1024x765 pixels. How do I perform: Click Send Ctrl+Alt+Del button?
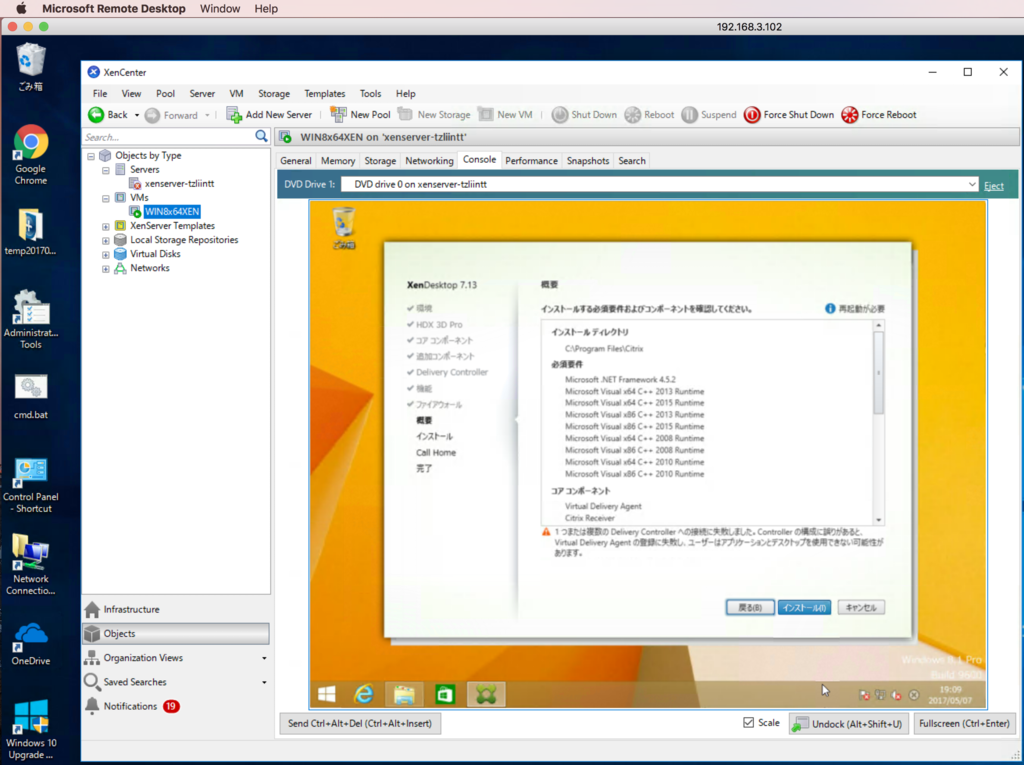pos(360,723)
